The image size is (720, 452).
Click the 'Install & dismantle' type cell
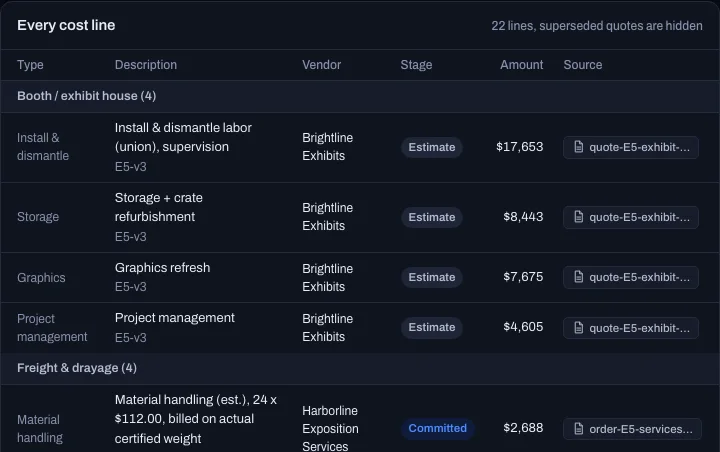(43, 147)
